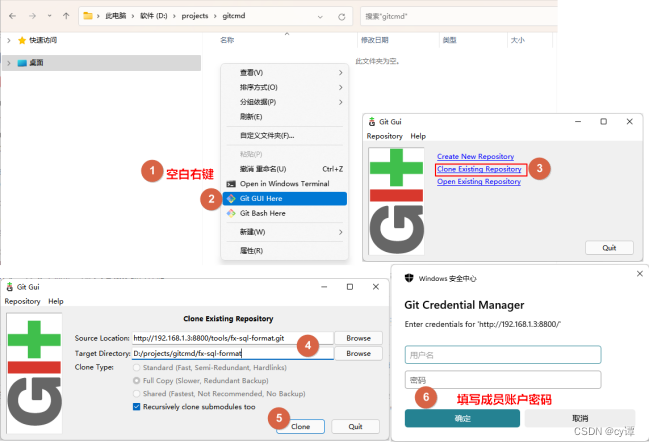Choose Refresh (E) in context menu
Image resolution: width=650 pixels, height=446 pixels.
(x=285, y=117)
